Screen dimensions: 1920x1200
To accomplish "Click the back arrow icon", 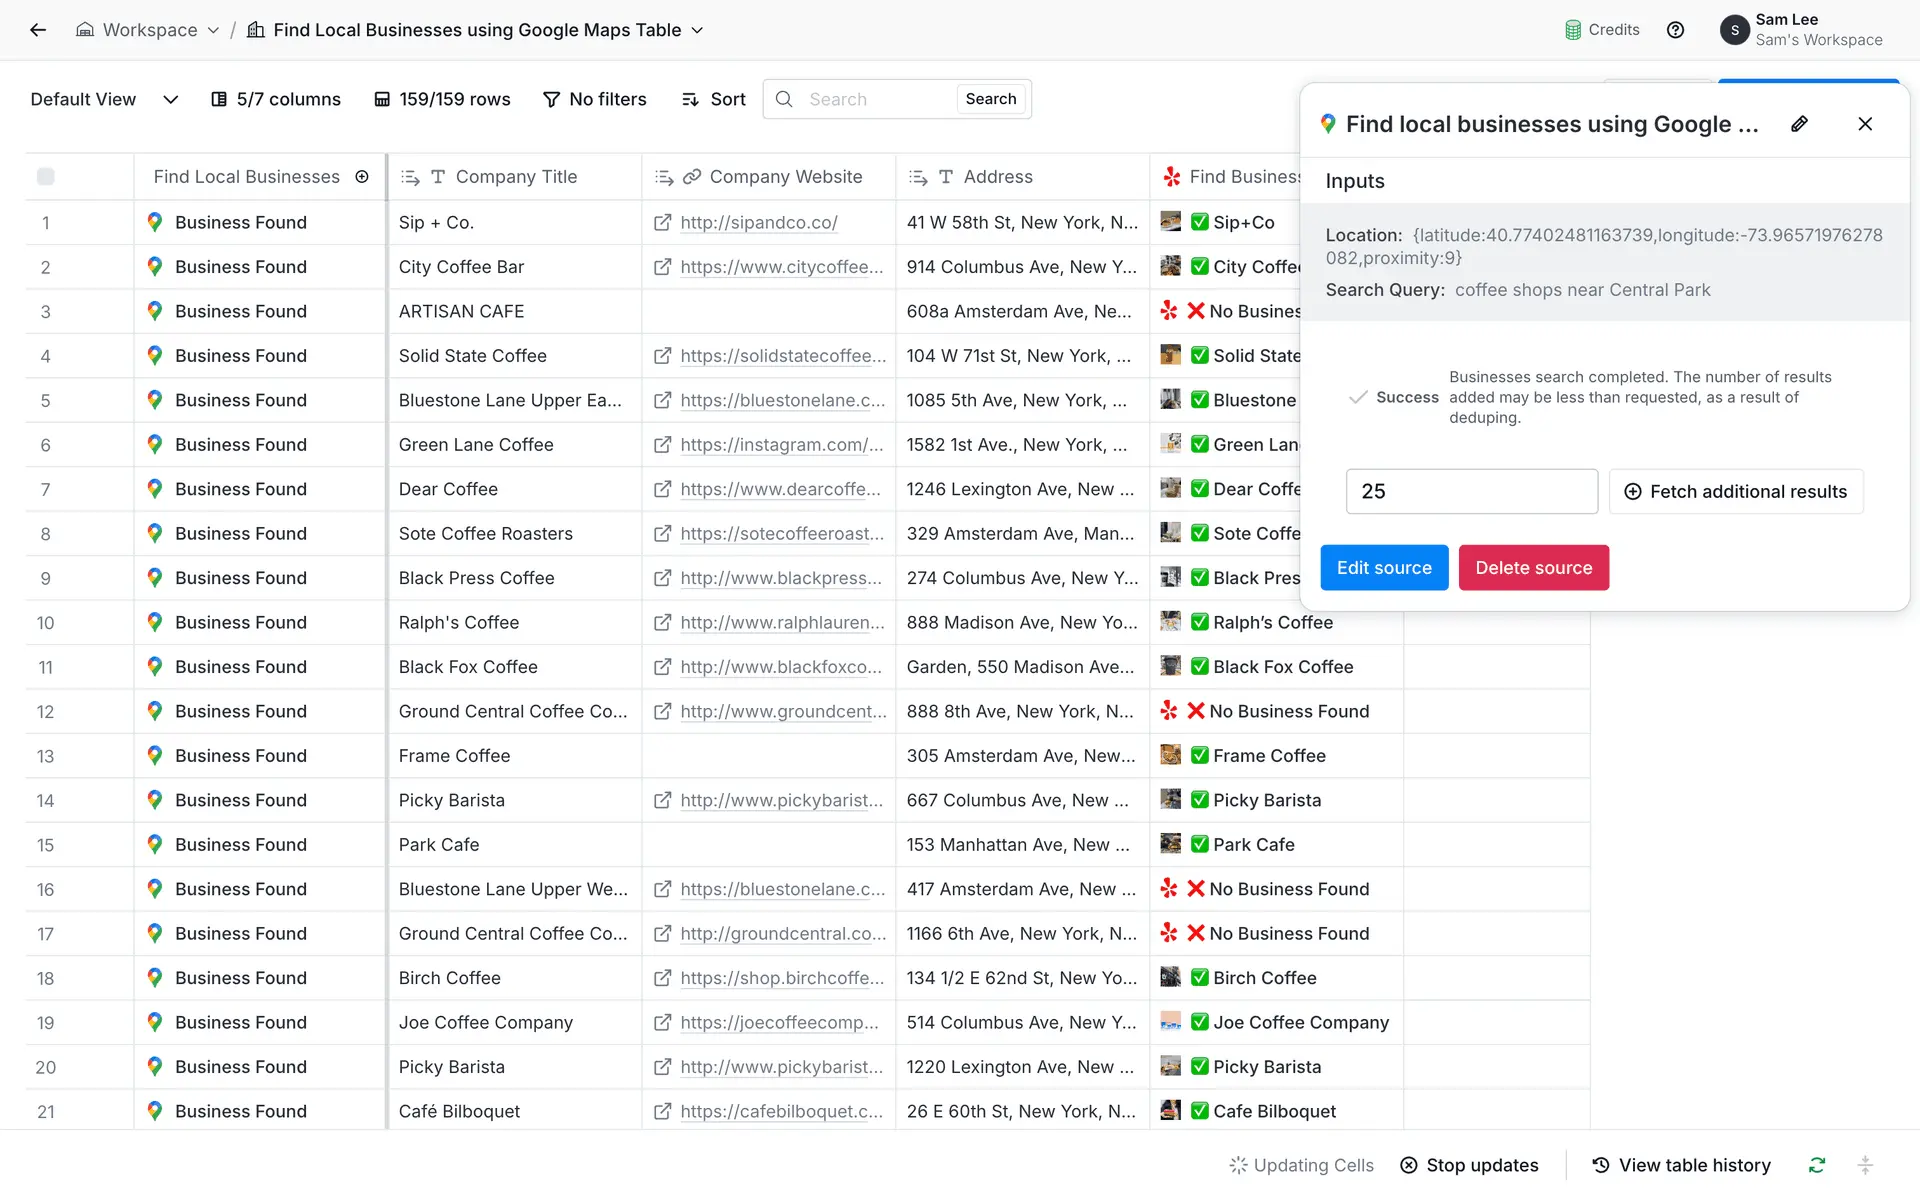I will click(38, 30).
